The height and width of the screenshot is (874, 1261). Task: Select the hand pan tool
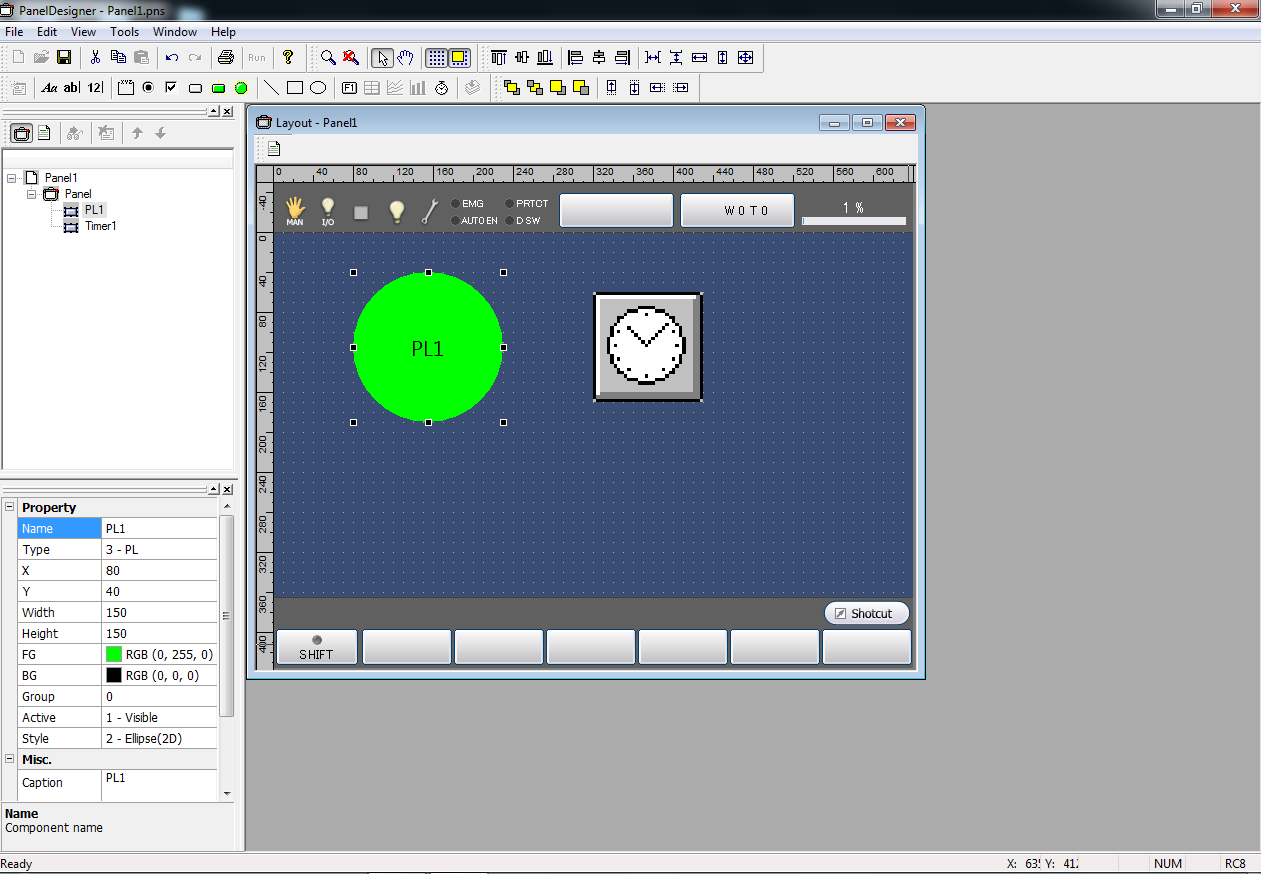pos(406,58)
